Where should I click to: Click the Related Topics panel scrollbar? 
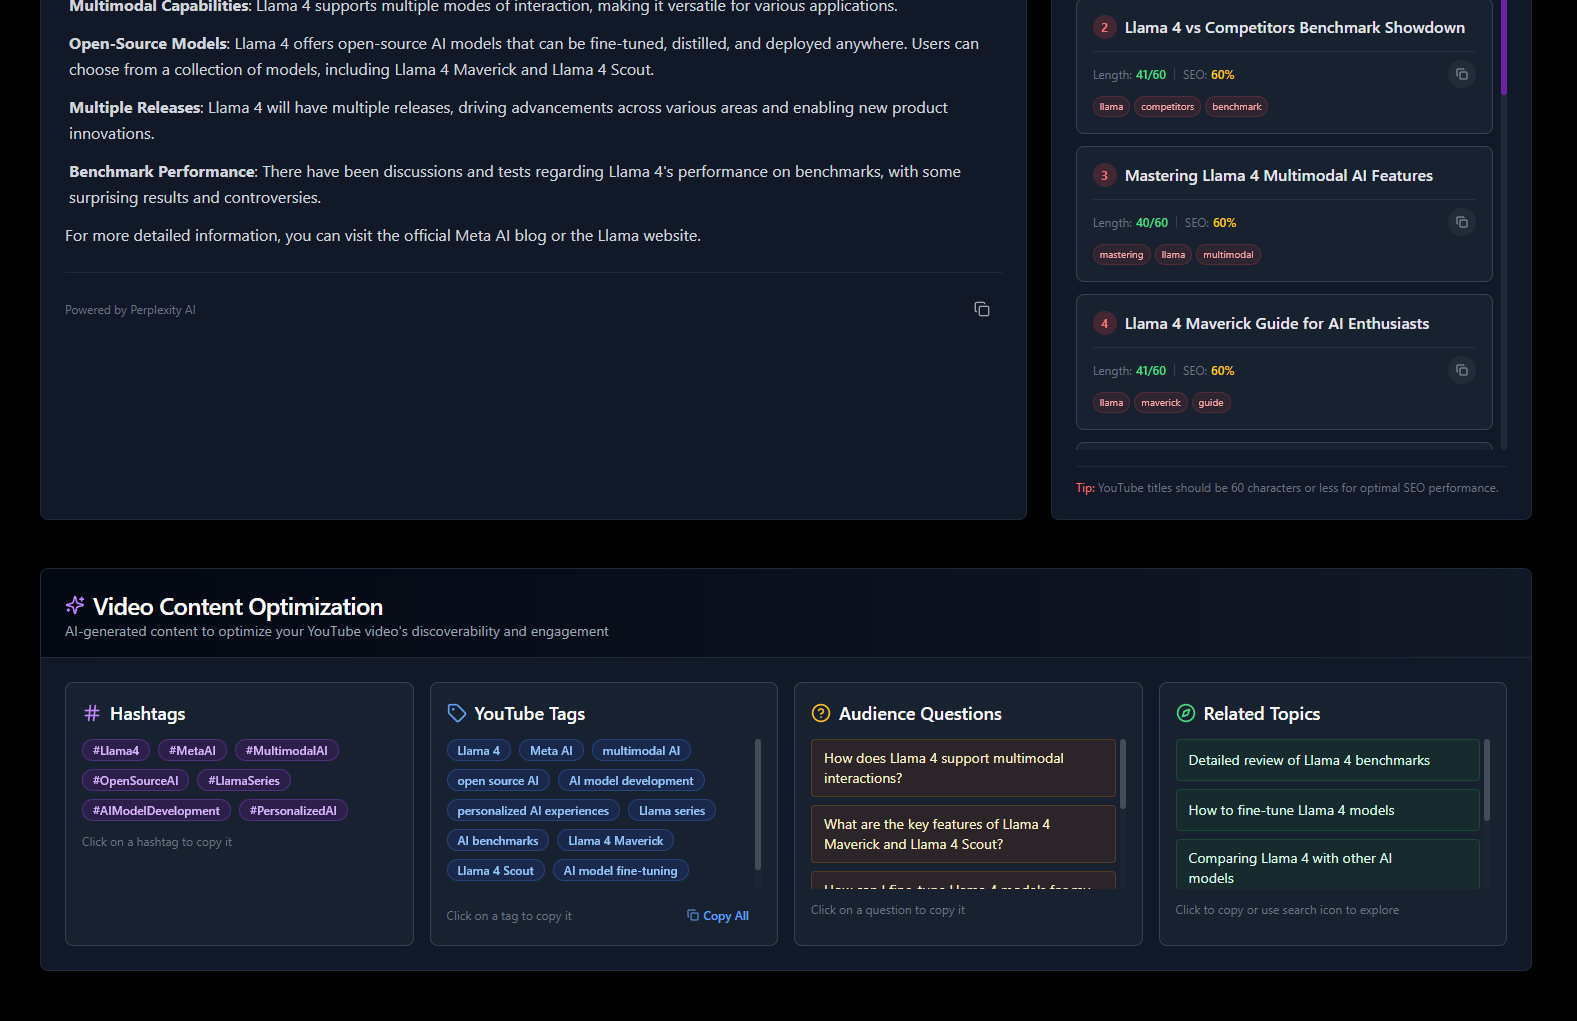pyautogui.click(x=1487, y=780)
